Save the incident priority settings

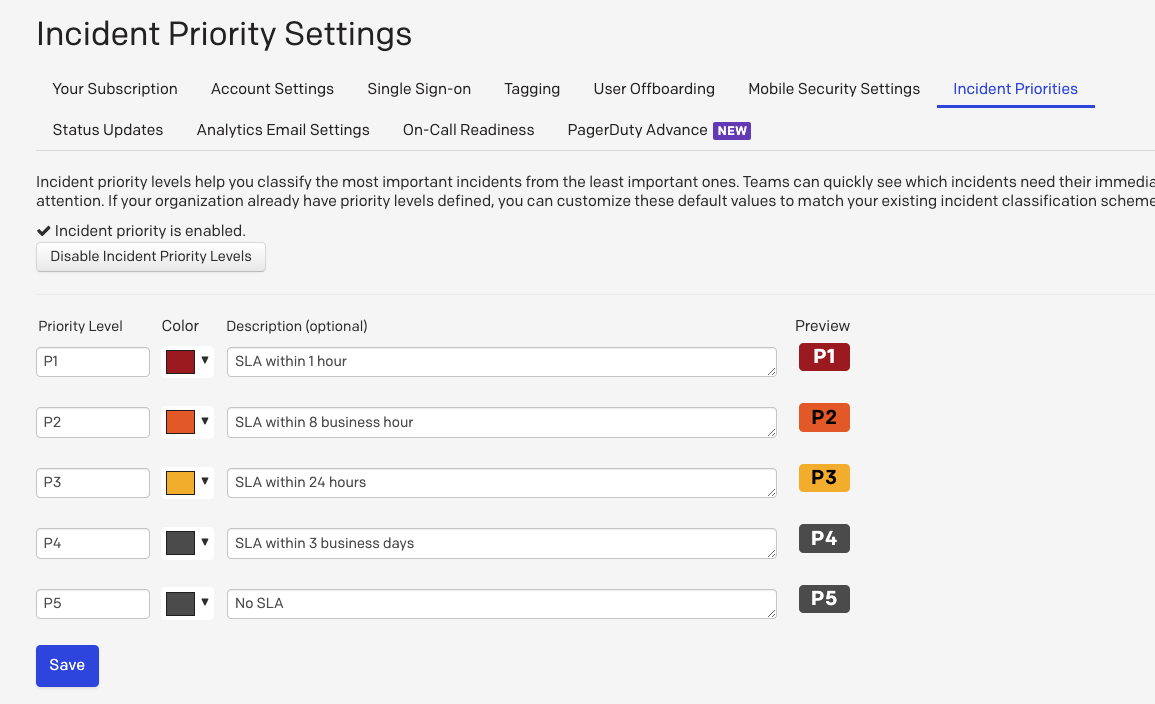67,665
